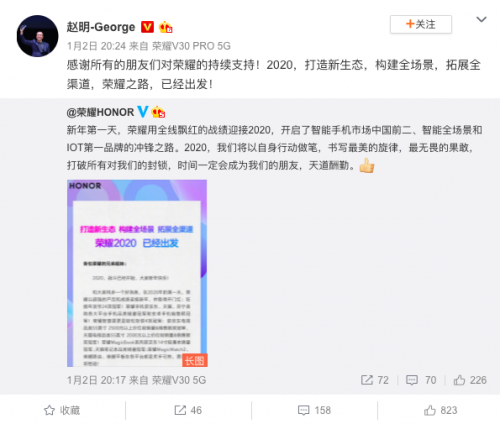500x424 pixels.
Task: Open the original post timestamp 1月2日 20:17
Action: click(x=96, y=380)
